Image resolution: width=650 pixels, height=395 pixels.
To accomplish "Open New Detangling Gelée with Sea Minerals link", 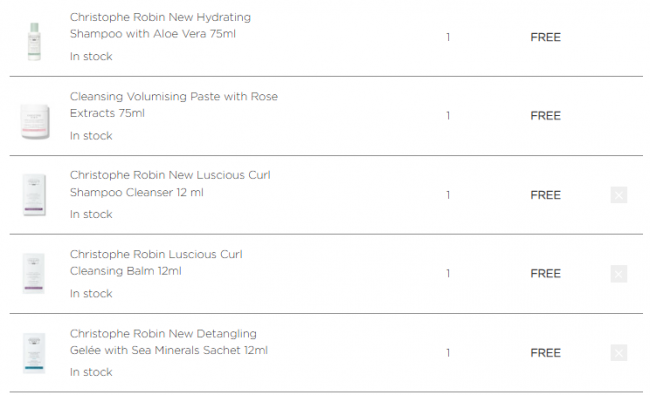I will pos(169,342).
